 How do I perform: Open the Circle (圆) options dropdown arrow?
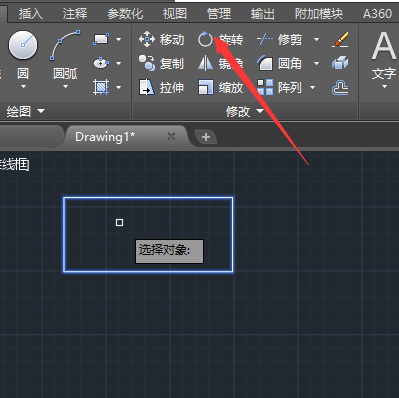(23, 87)
